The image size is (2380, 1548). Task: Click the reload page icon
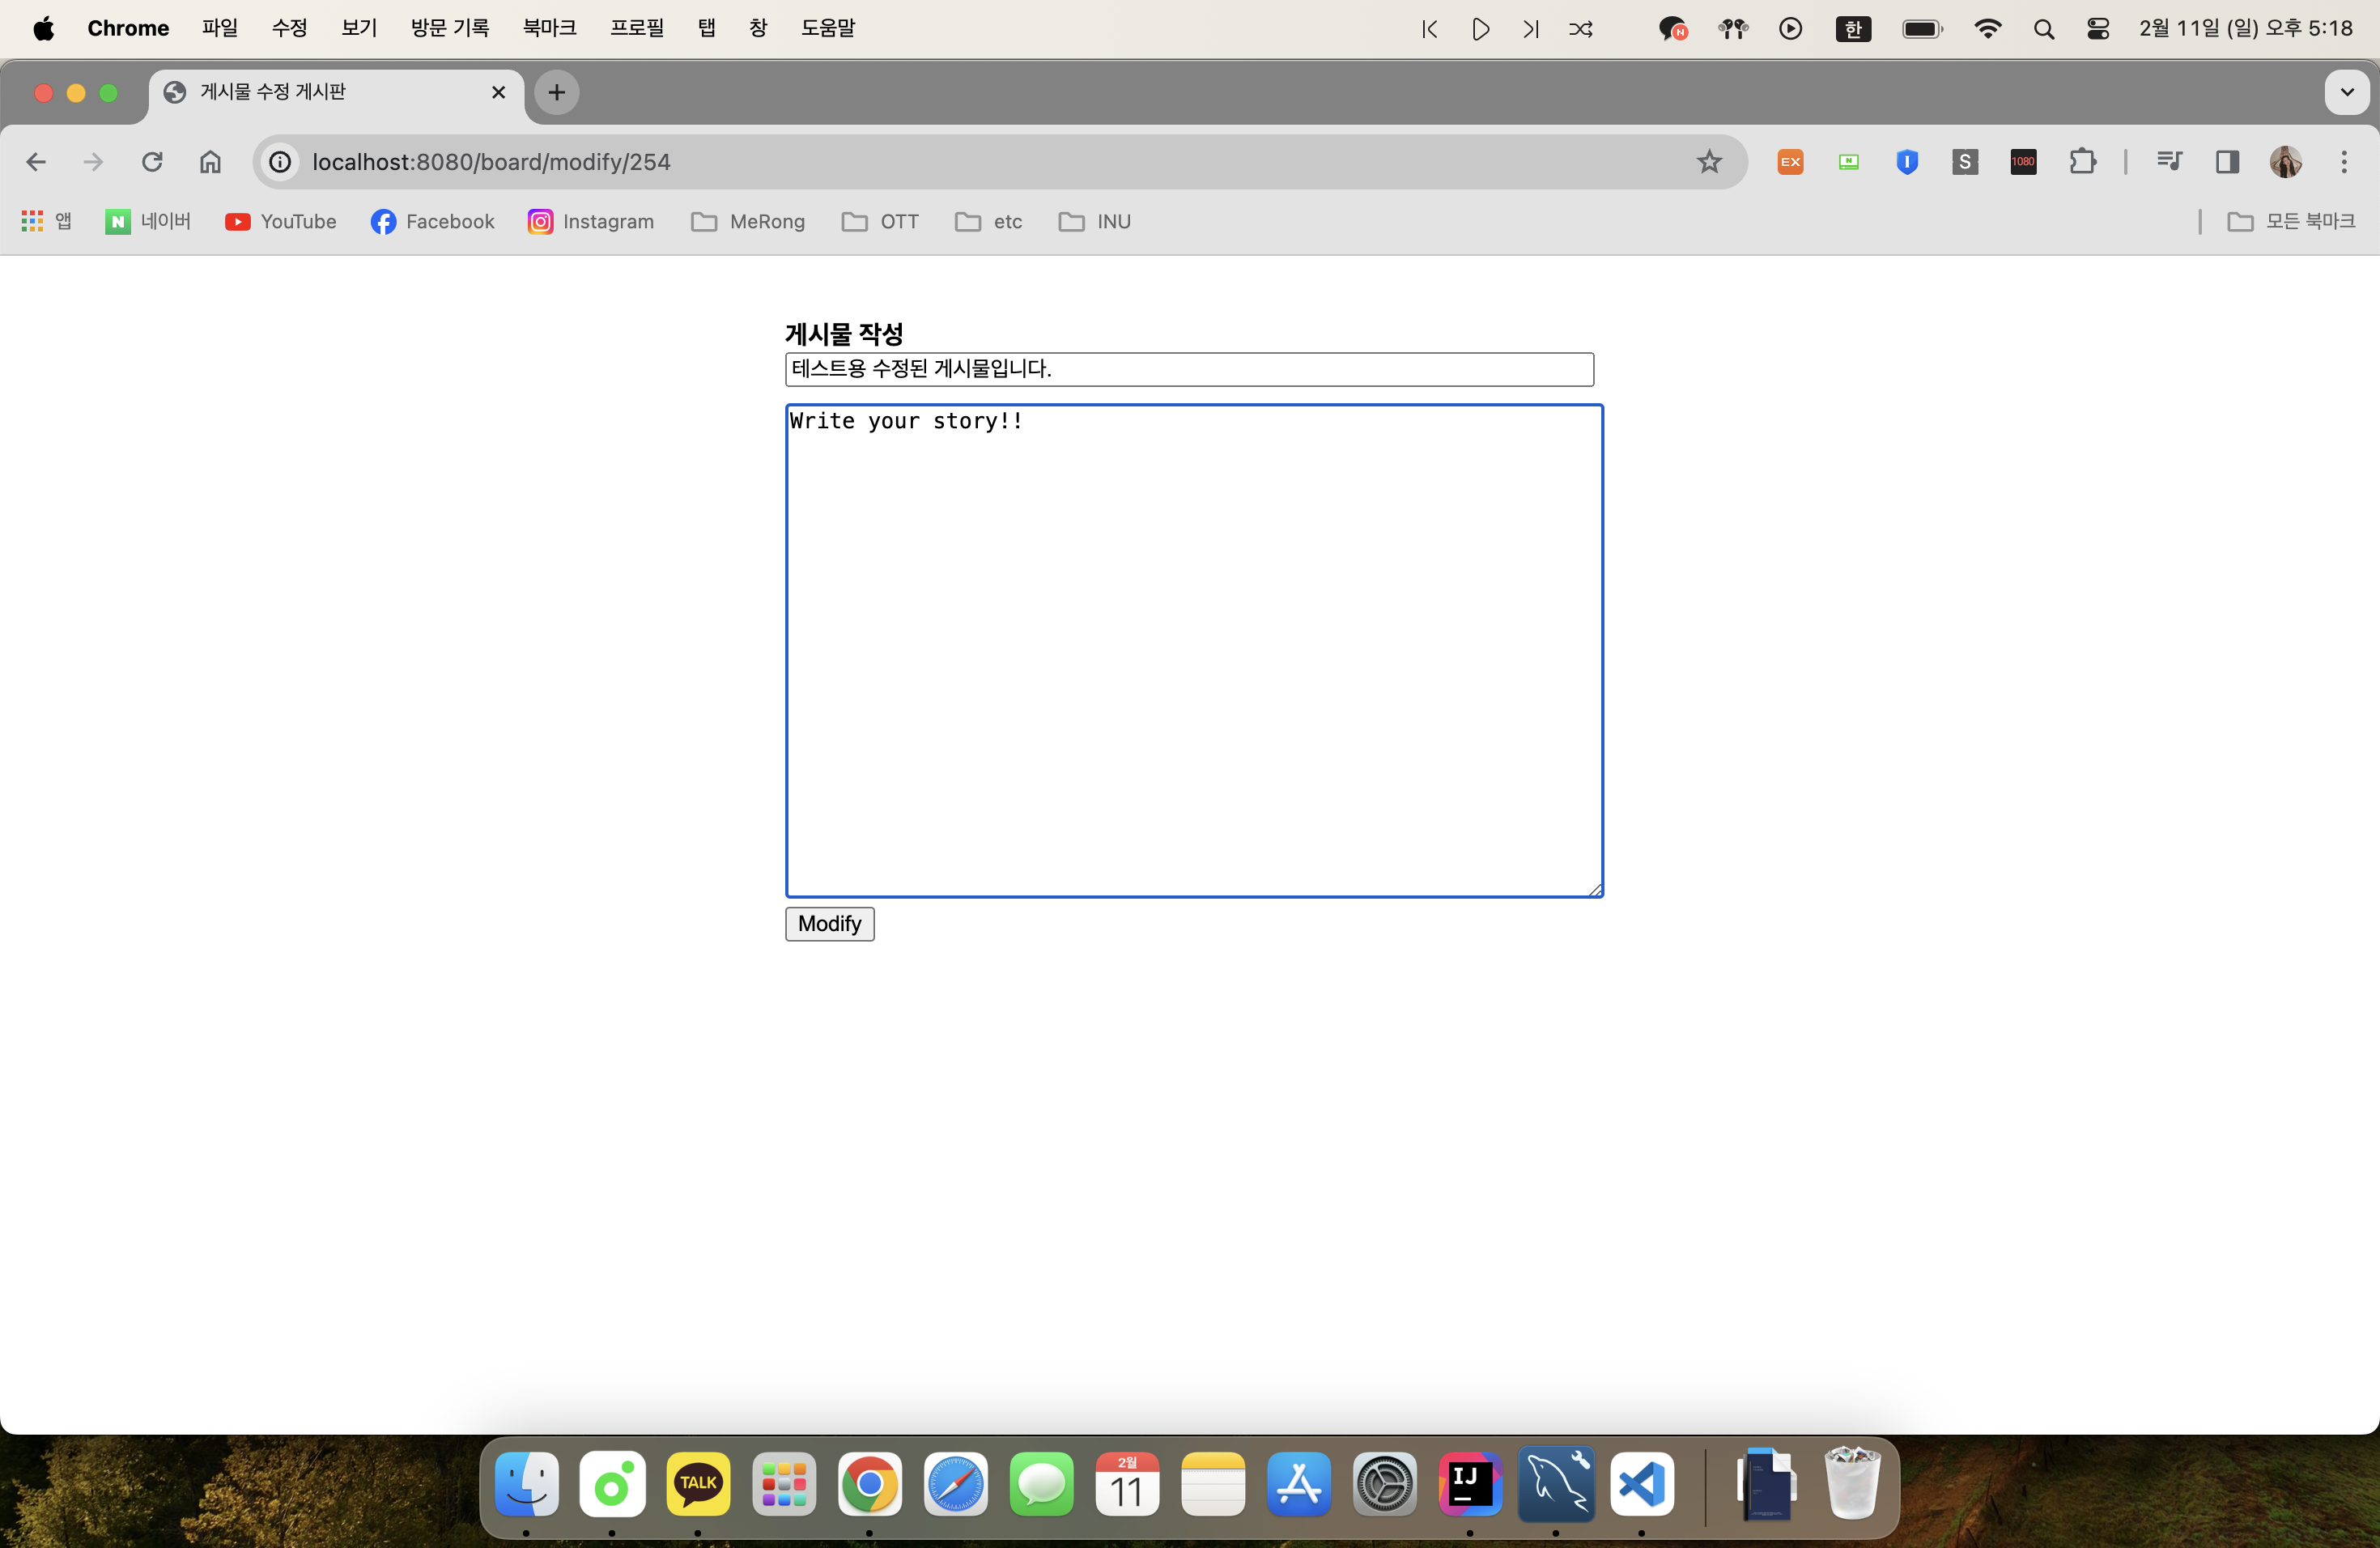pyautogui.click(x=152, y=162)
